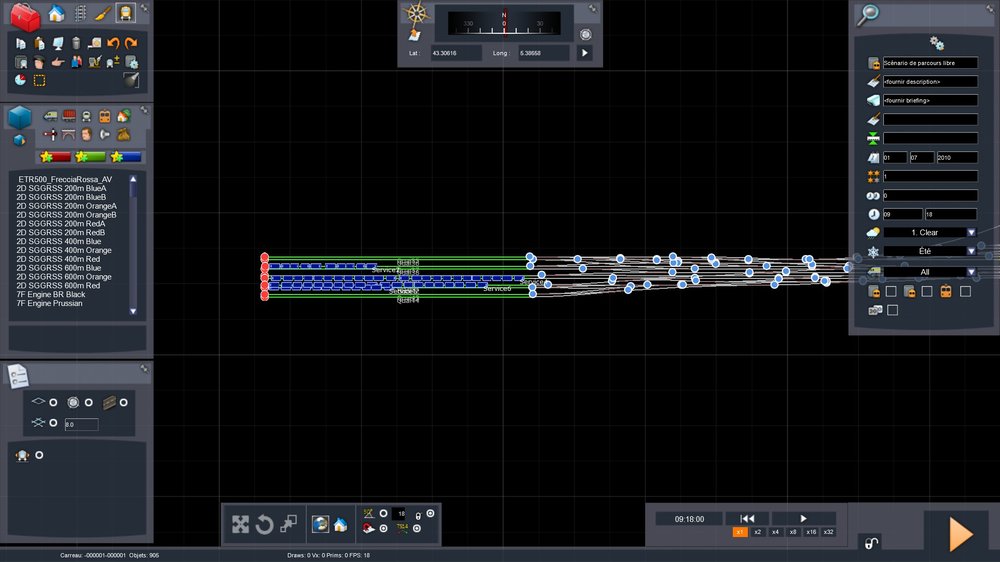Open the season dropdown showing Été

pyautogui.click(x=970, y=251)
